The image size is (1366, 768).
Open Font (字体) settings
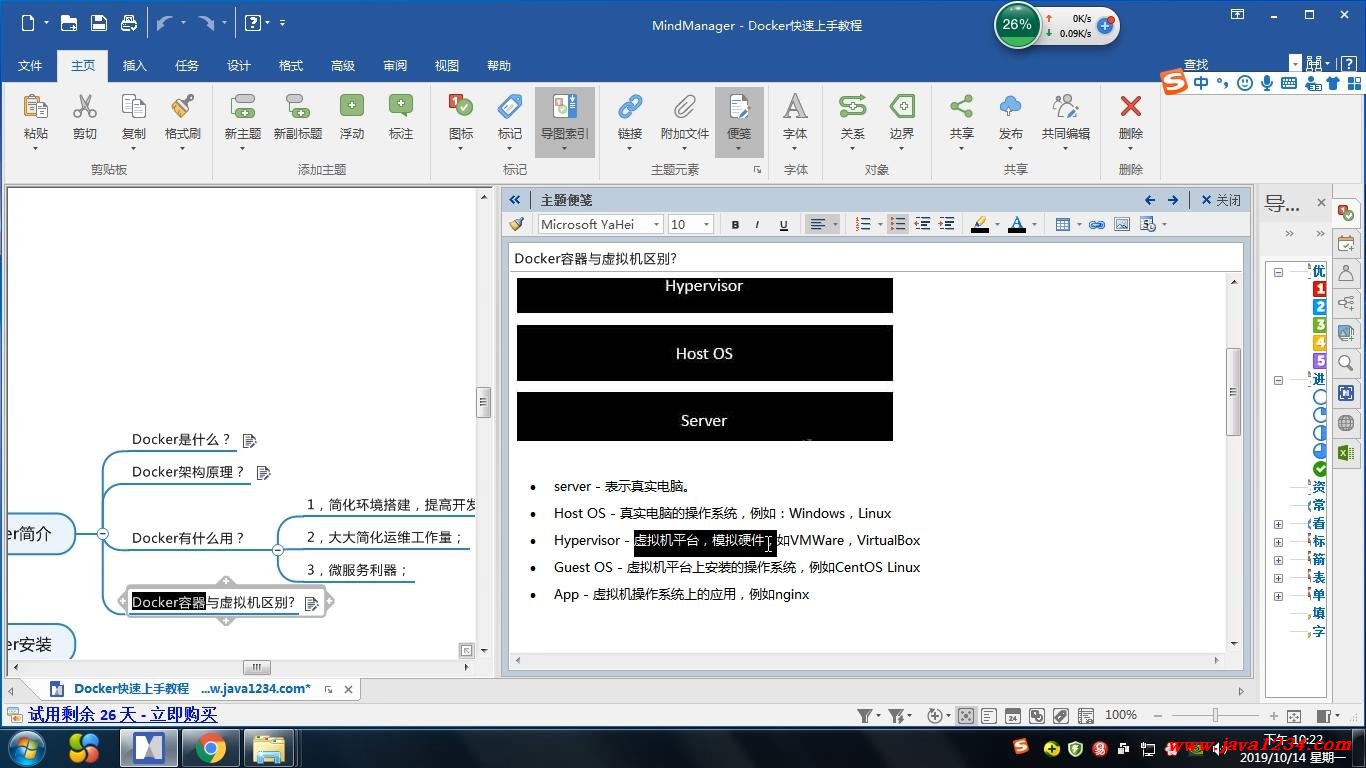coord(795,107)
